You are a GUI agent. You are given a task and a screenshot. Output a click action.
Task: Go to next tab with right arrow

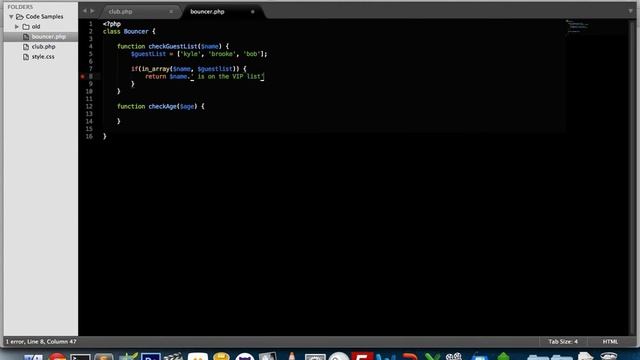point(92,11)
